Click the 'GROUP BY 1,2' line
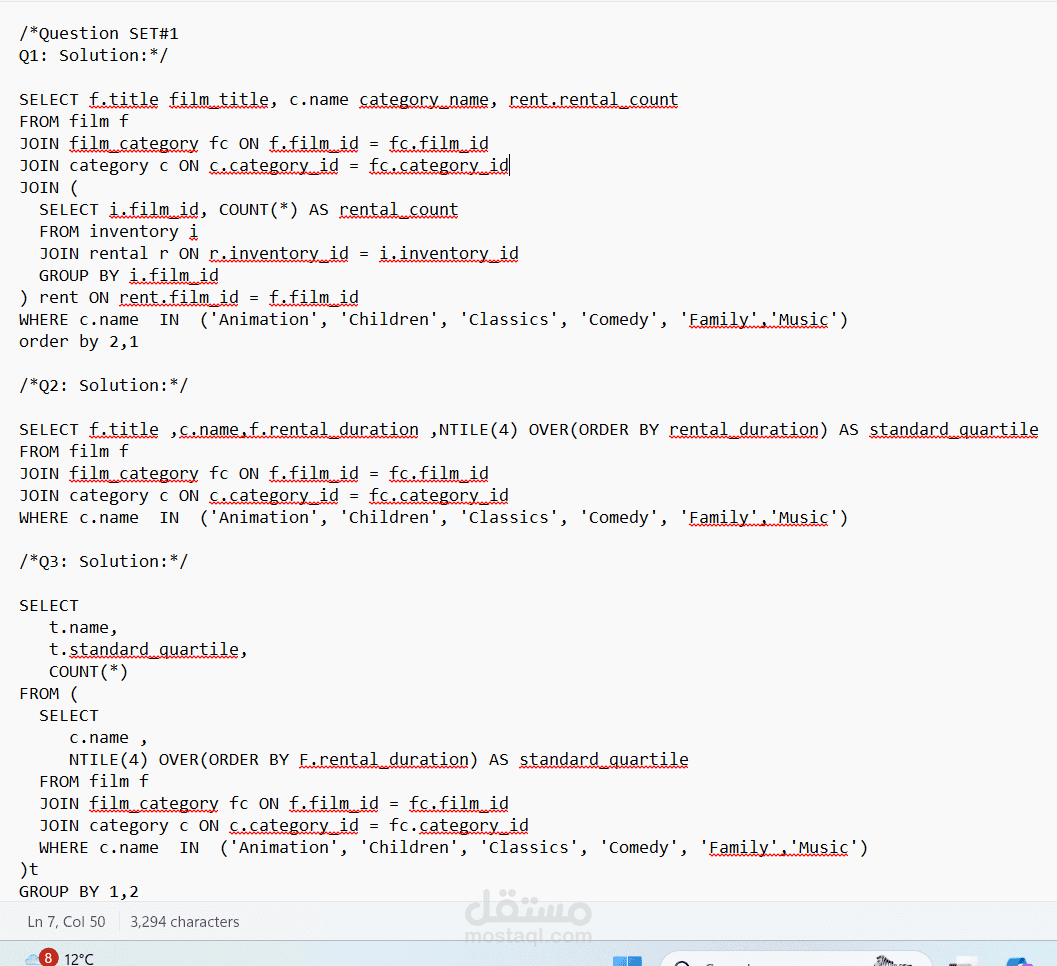 (x=79, y=892)
